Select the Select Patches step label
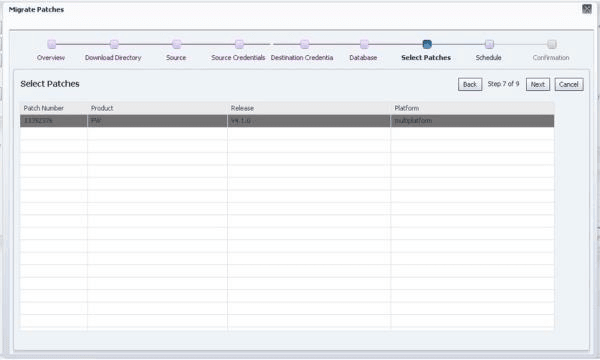 point(426,58)
